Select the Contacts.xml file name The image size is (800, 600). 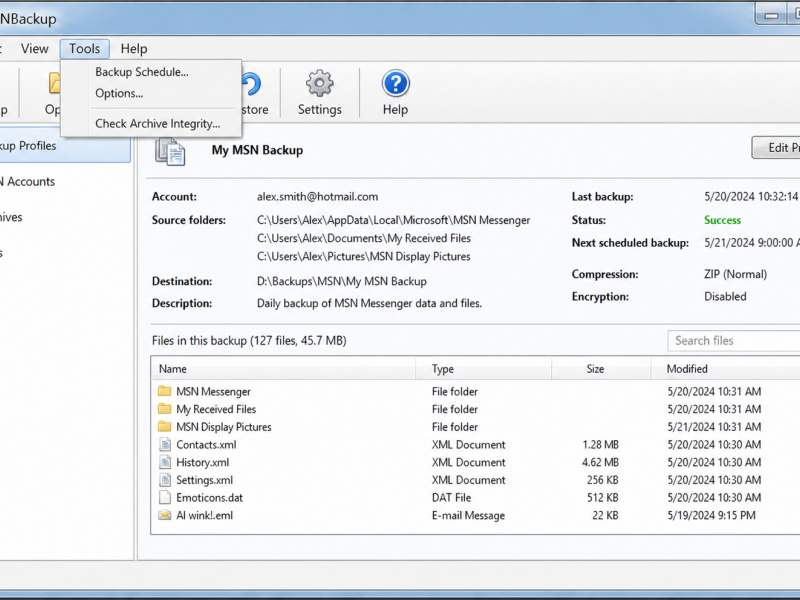(206, 444)
